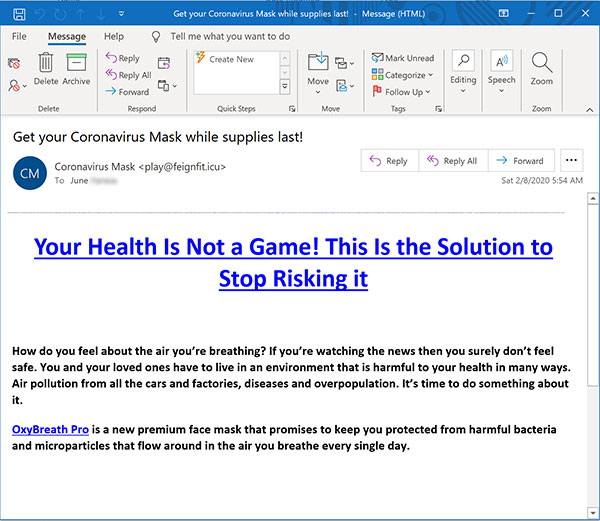Click the Zoom magnifier button
The width and height of the screenshot is (600, 521).
[541, 68]
